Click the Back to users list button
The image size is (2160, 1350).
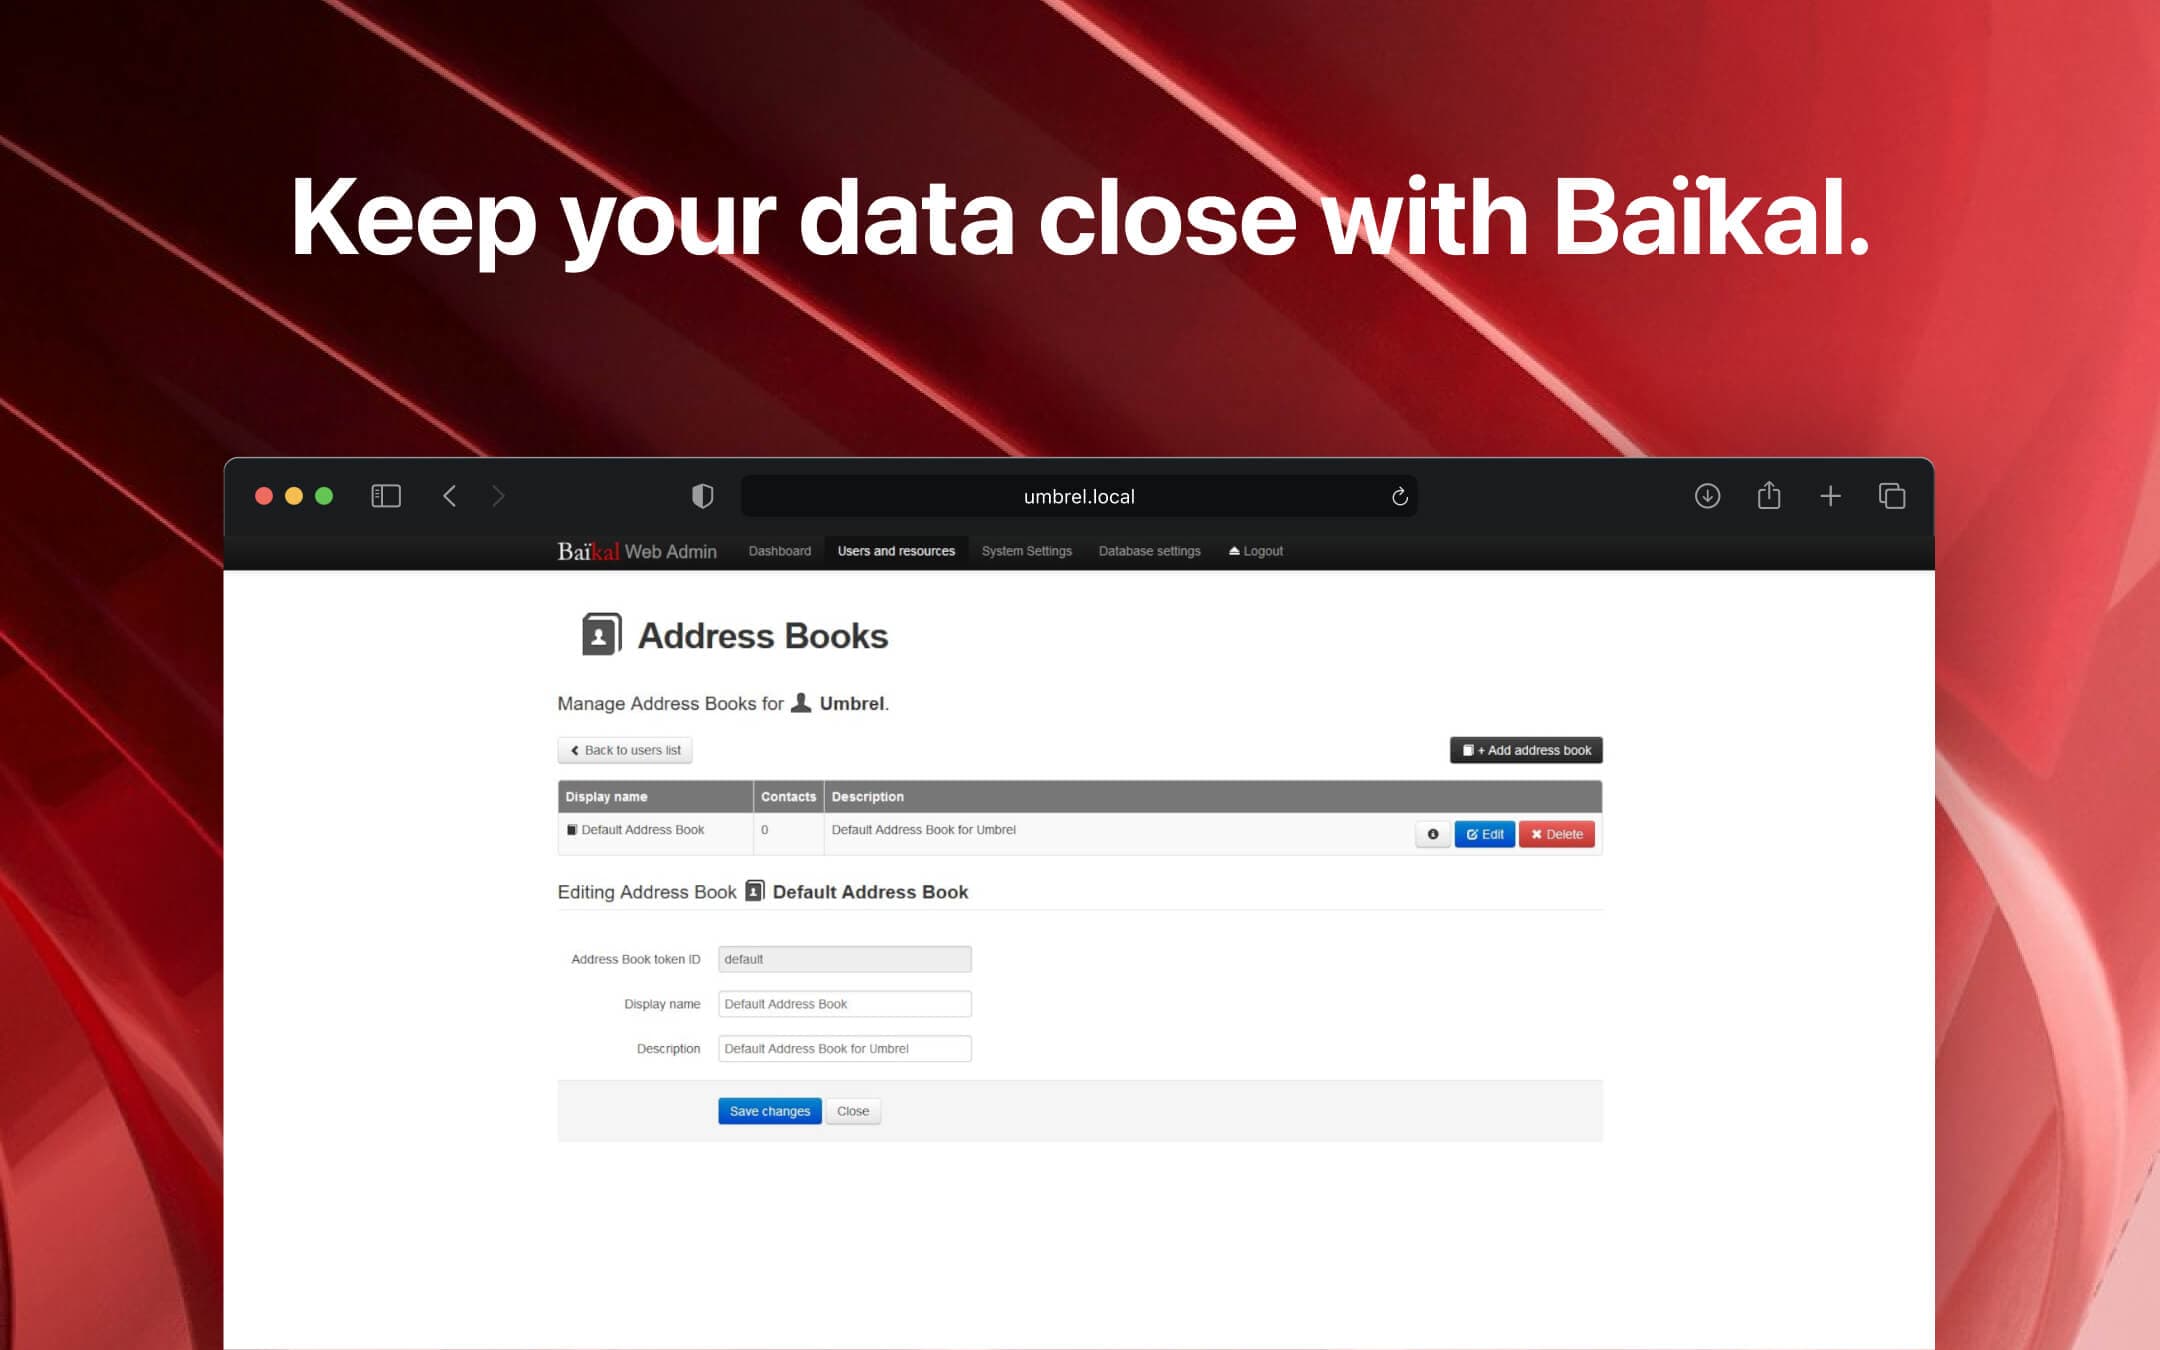[625, 750]
